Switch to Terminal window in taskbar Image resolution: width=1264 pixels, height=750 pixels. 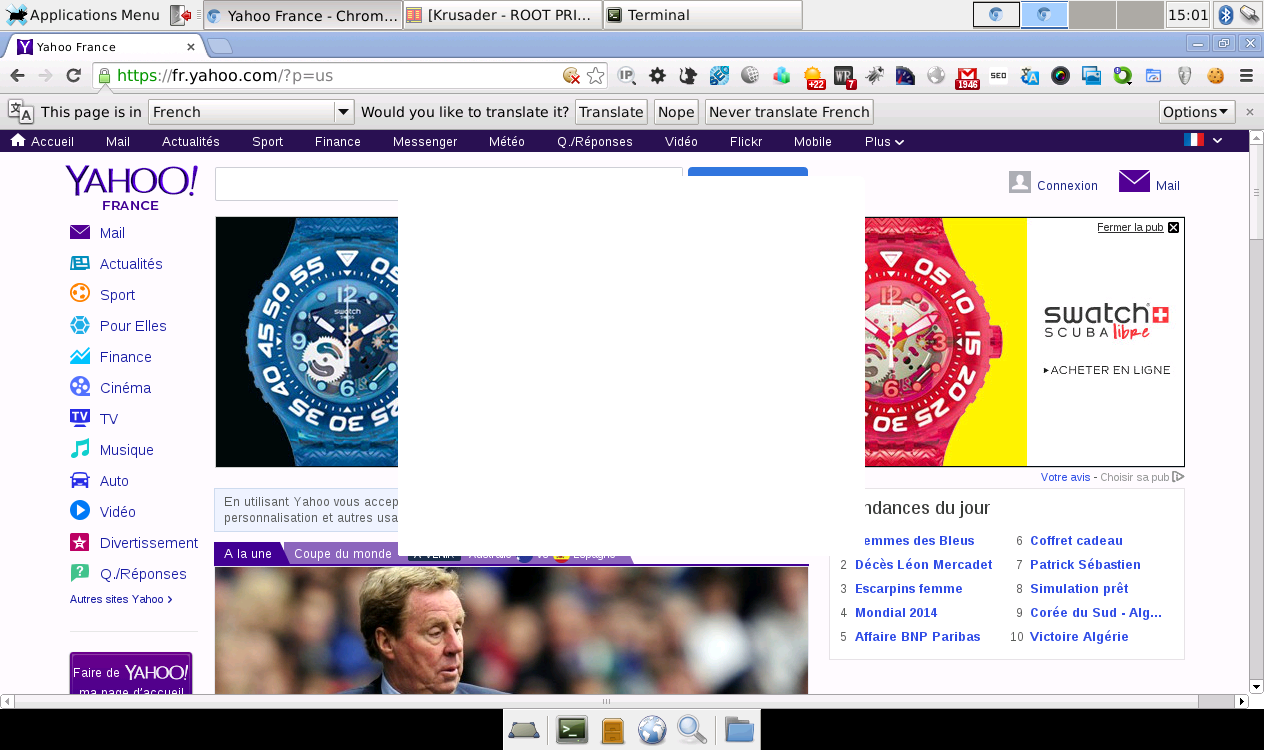(x=702, y=15)
